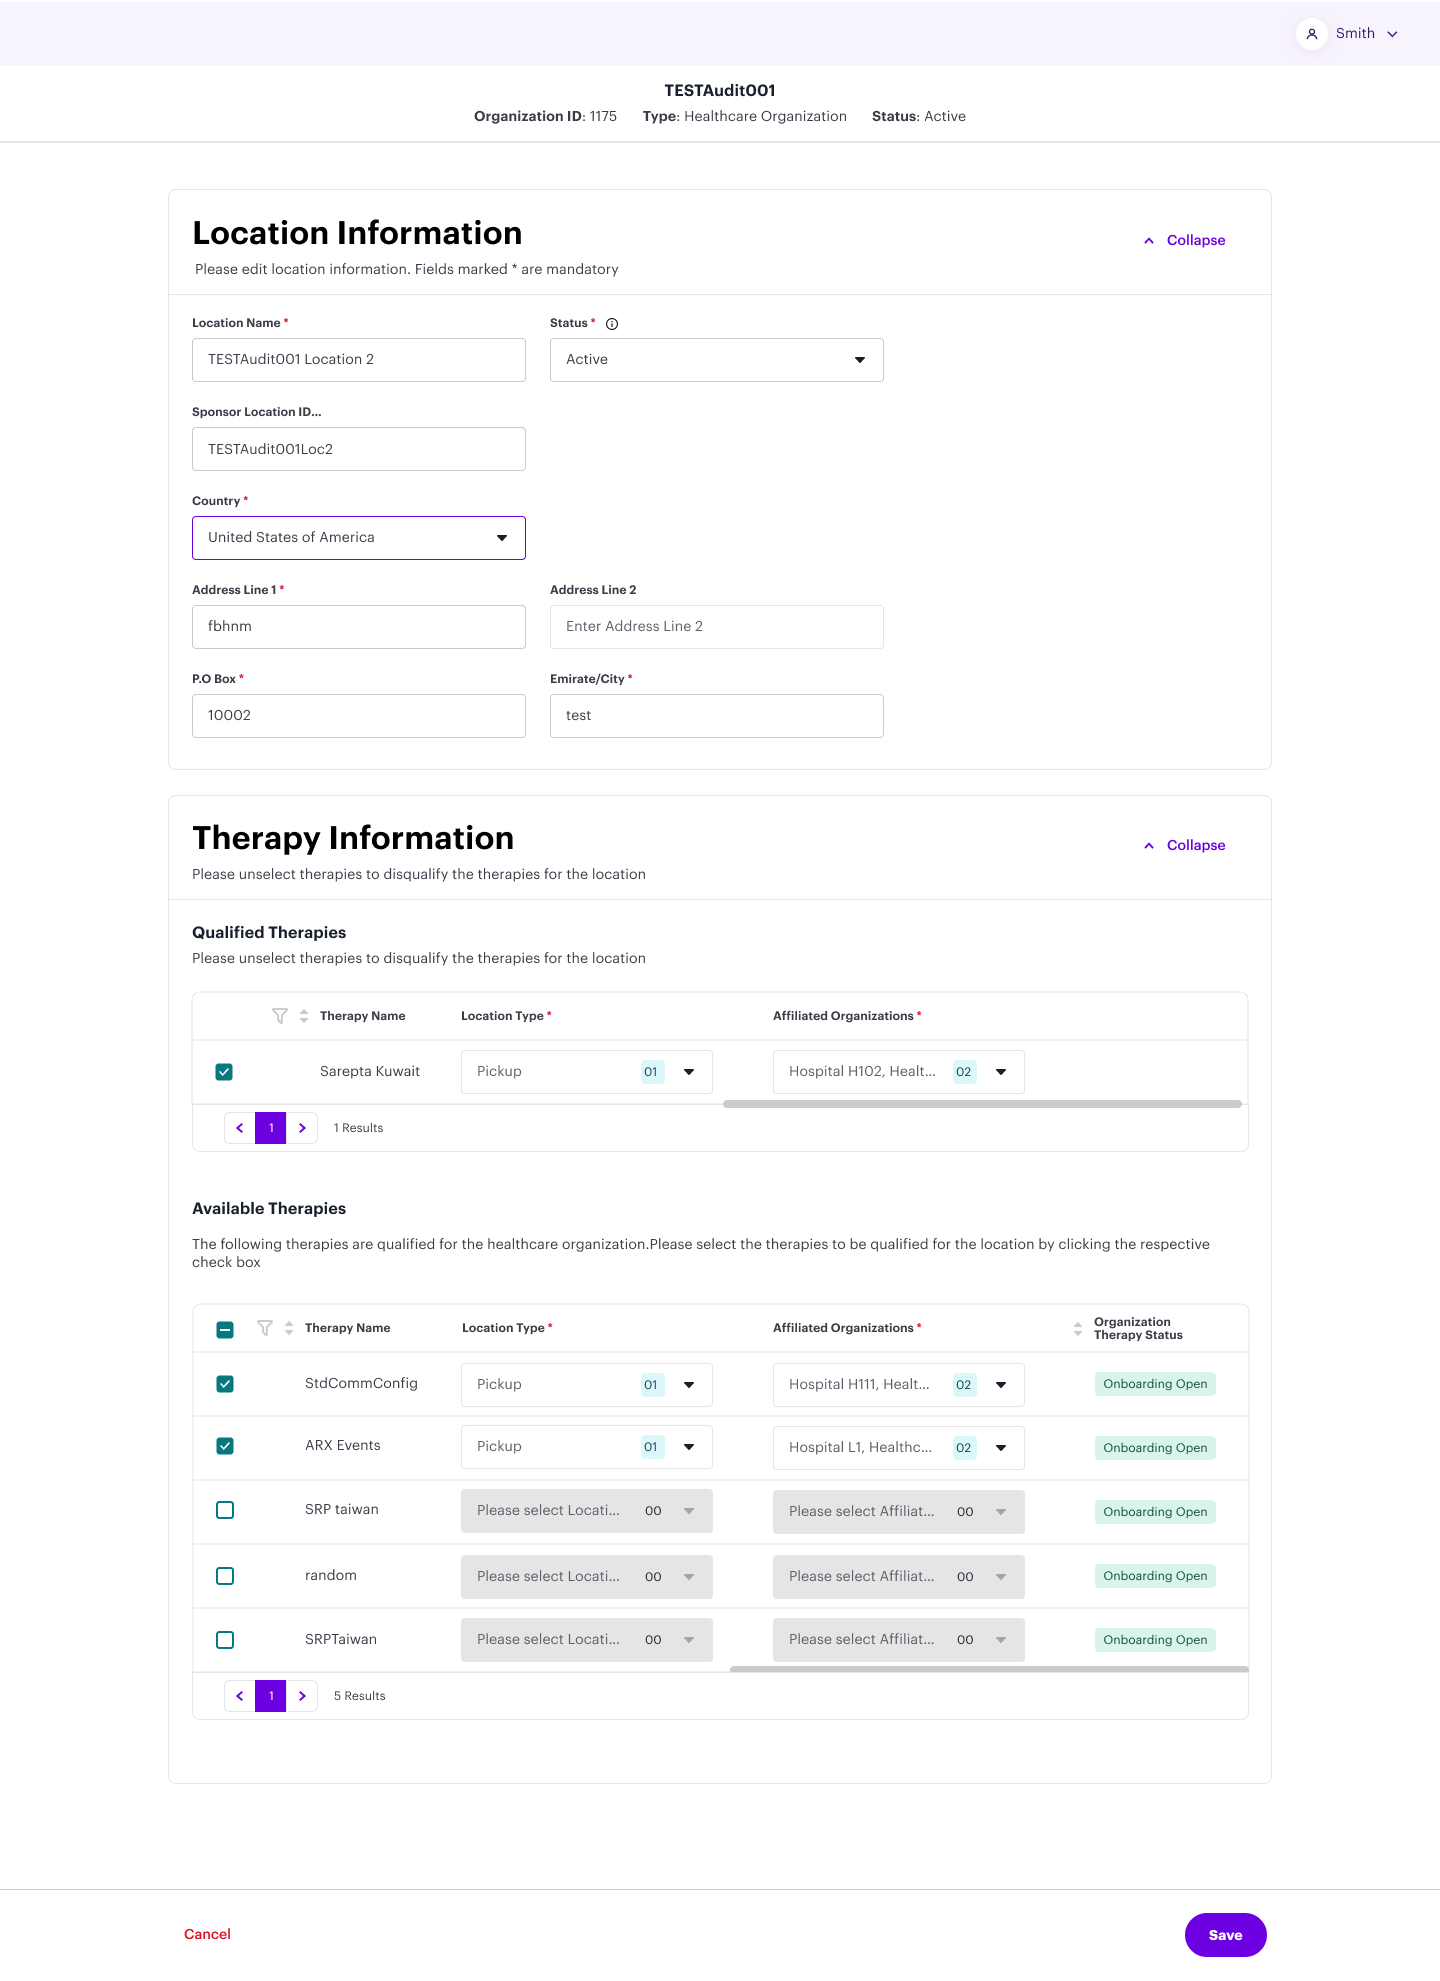
Task: Go to next page in Available Therapies
Action: coord(302,1696)
